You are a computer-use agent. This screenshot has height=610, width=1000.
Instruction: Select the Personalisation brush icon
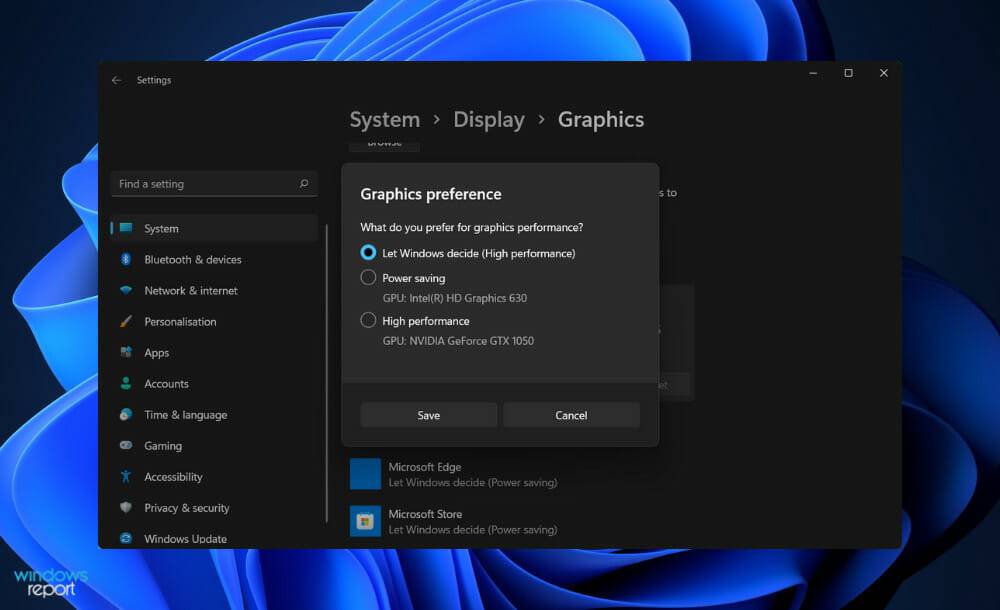pos(125,321)
